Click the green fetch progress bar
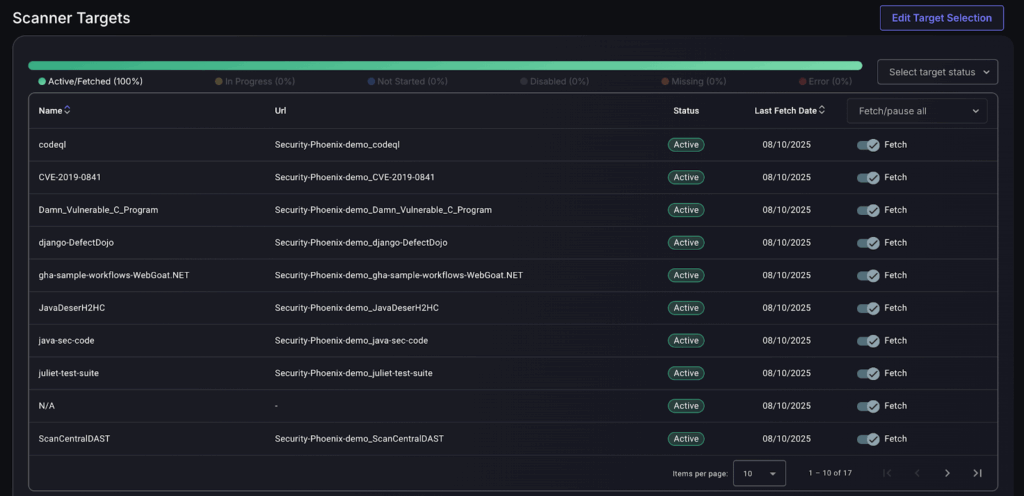The width and height of the screenshot is (1024, 496). click(x=445, y=66)
